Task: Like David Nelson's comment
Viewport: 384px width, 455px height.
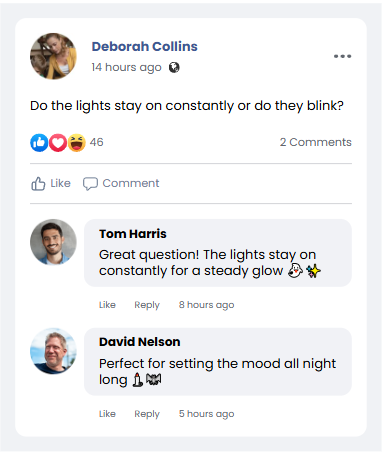Action: click(x=107, y=414)
